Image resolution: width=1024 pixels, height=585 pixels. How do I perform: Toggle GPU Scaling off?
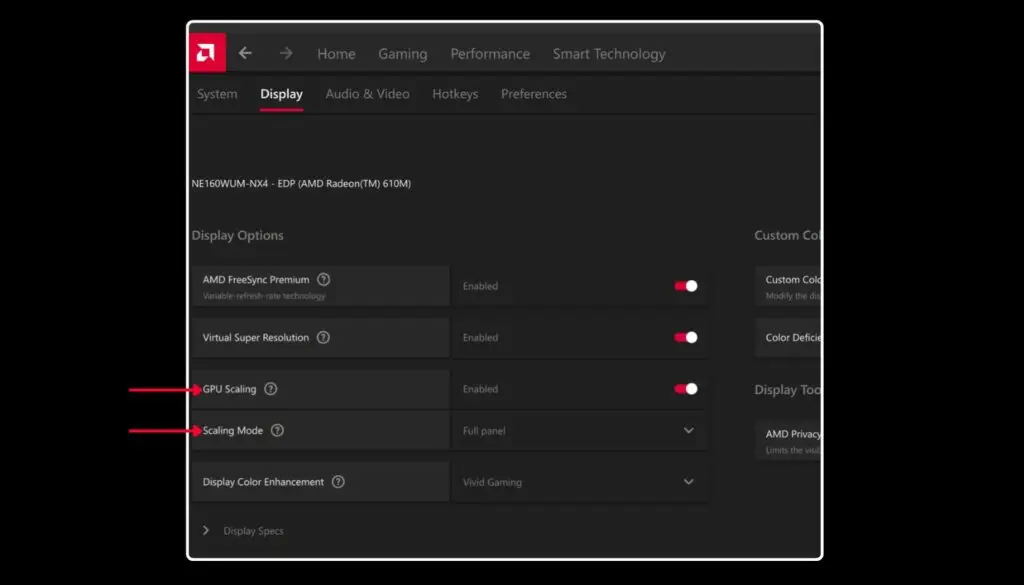[686, 389]
